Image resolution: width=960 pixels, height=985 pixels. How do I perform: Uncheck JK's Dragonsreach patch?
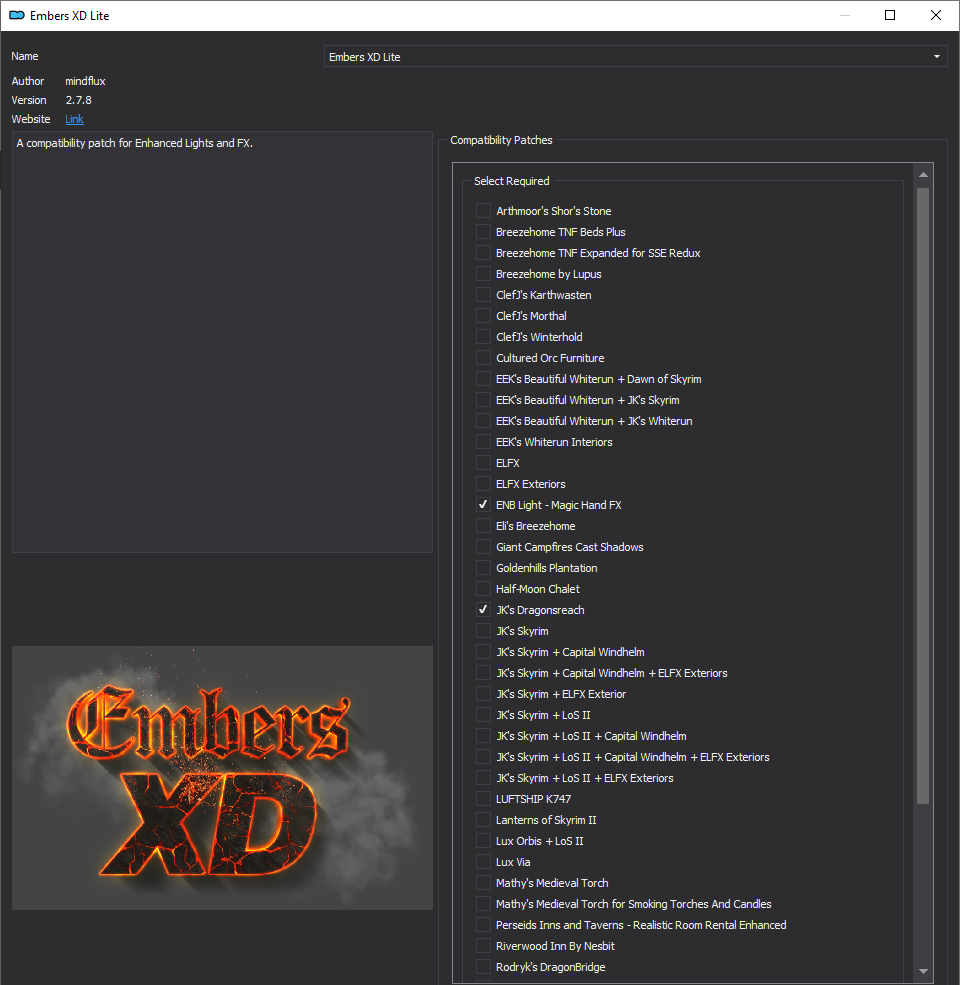(483, 610)
